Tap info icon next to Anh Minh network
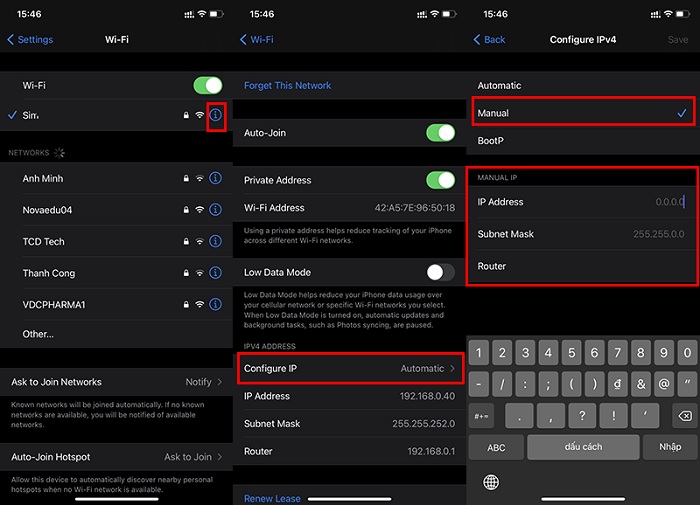 pyautogui.click(x=215, y=179)
